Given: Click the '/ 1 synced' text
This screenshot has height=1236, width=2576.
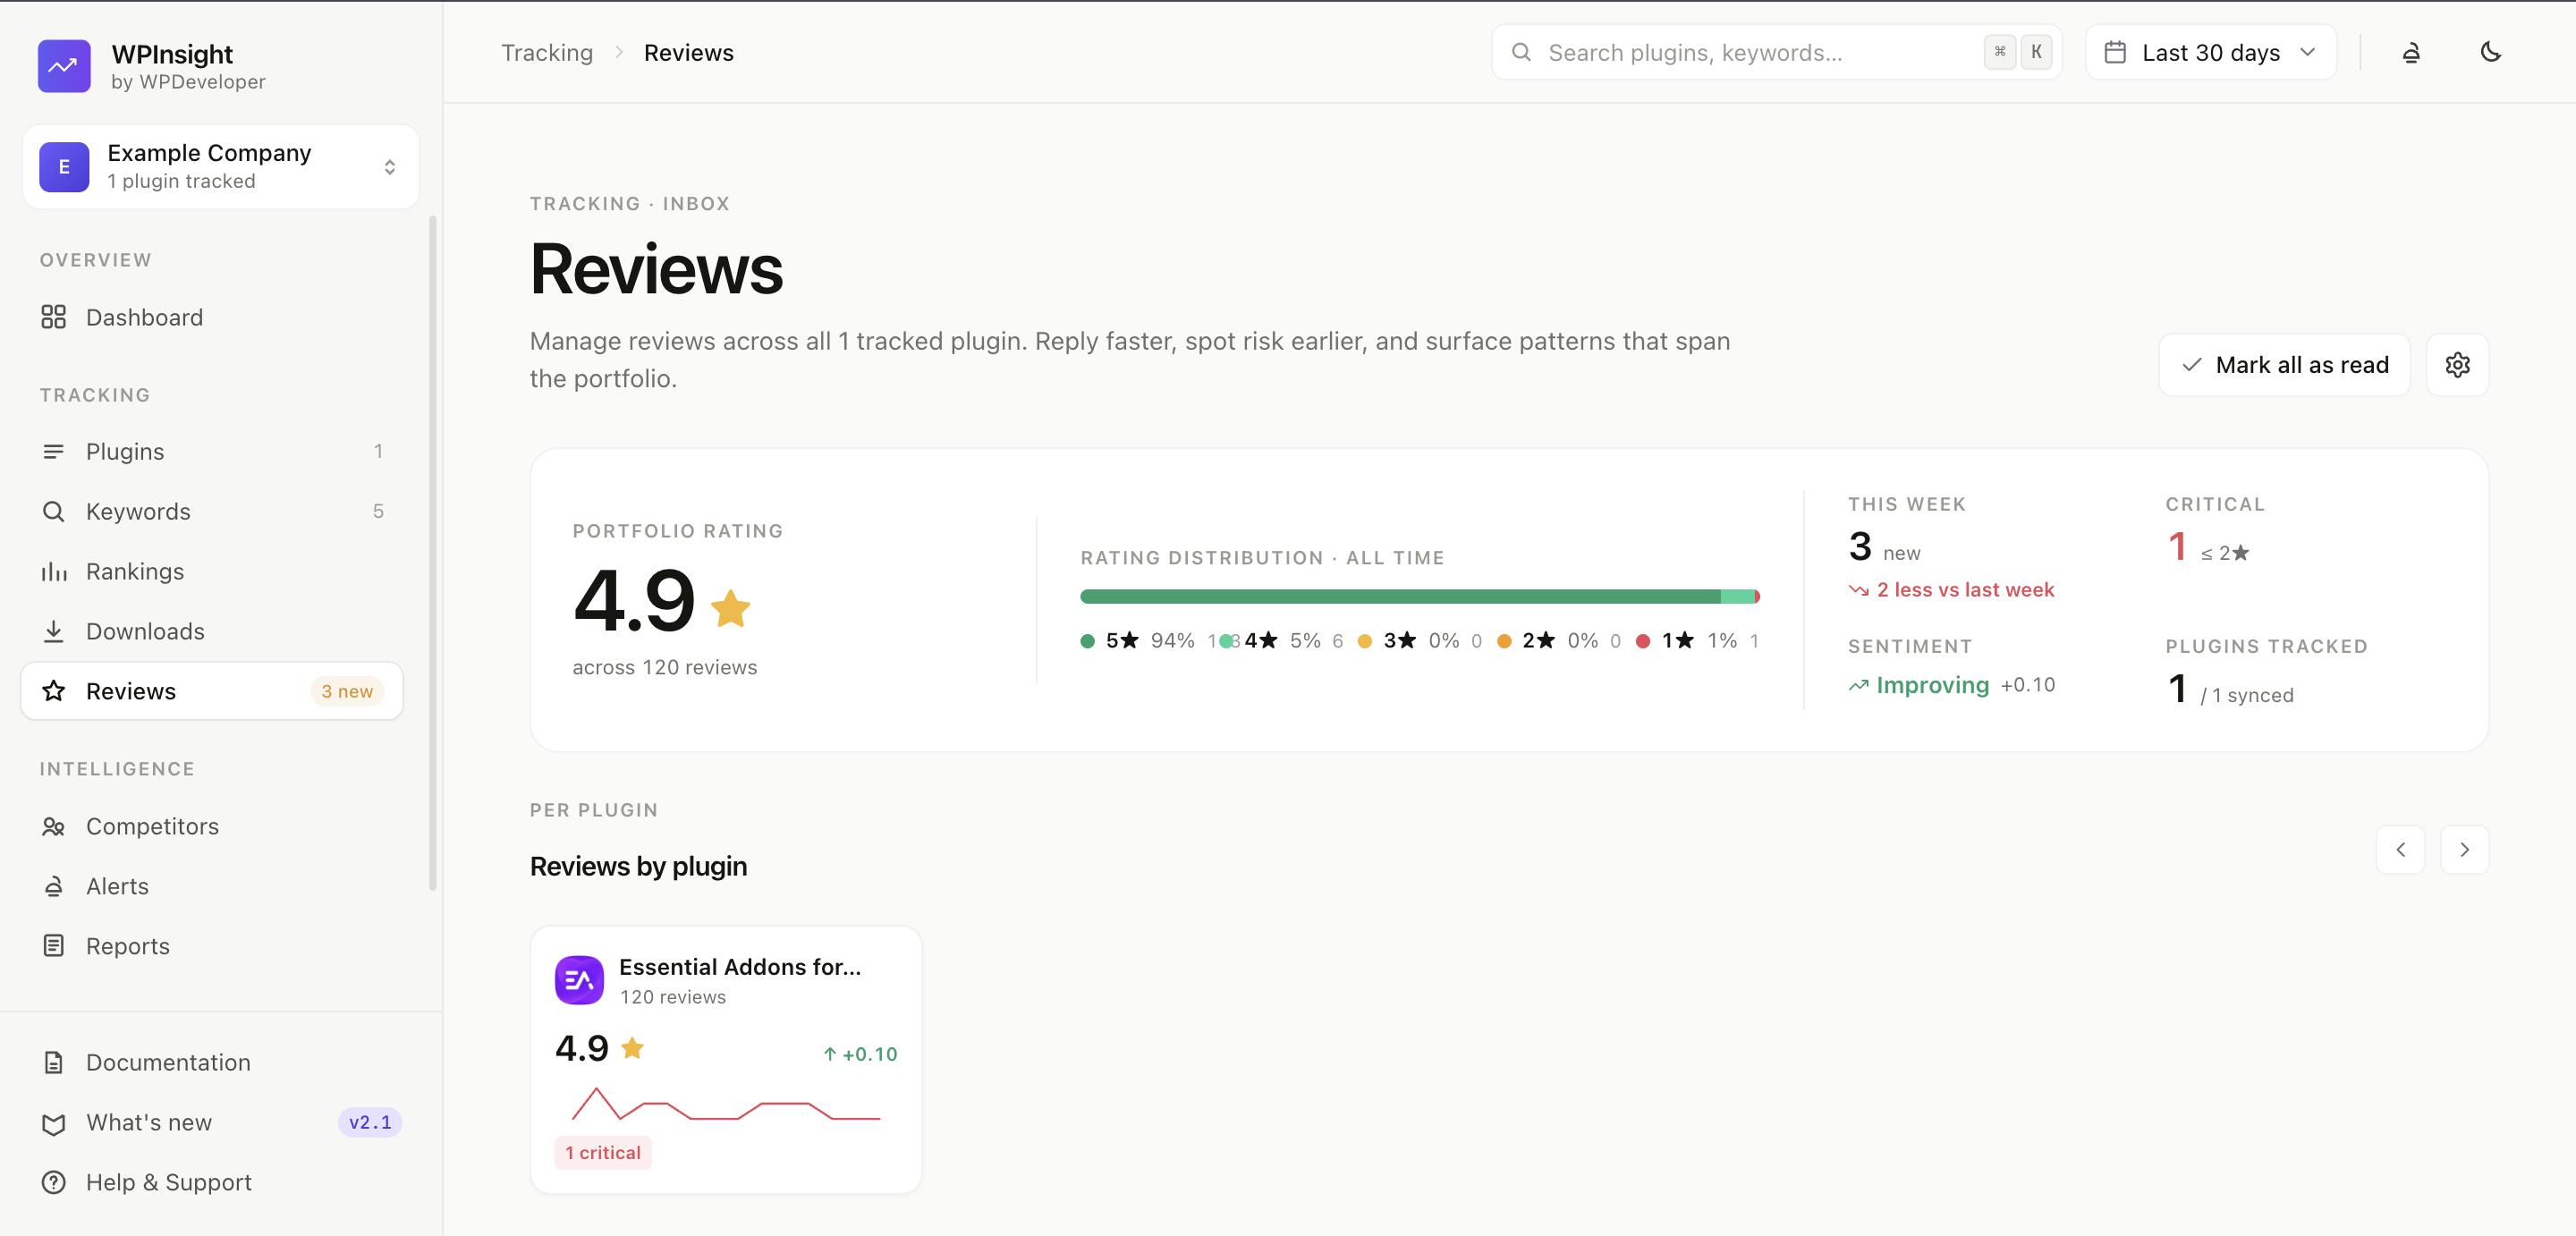Looking at the screenshot, I should (x=2247, y=696).
